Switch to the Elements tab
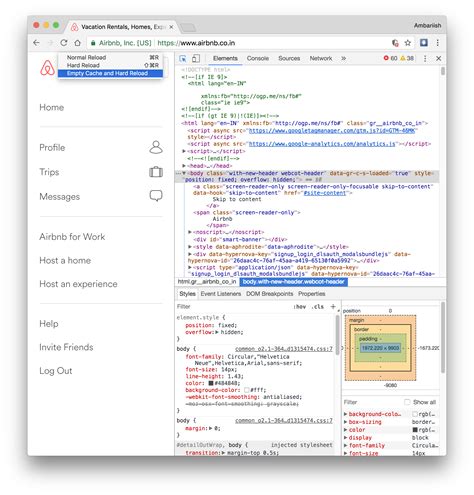The image size is (474, 495). pyautogui.click(x=225, y=58)
